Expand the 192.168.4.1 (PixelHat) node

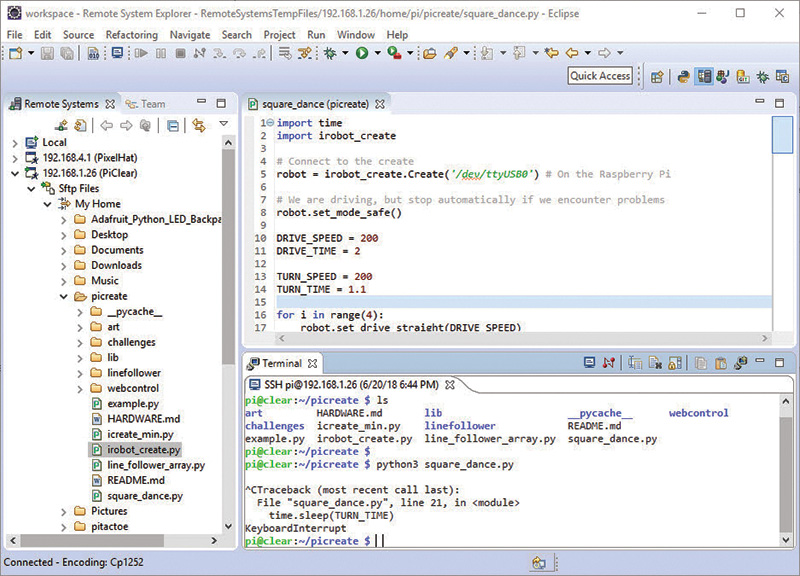point(15,159)
